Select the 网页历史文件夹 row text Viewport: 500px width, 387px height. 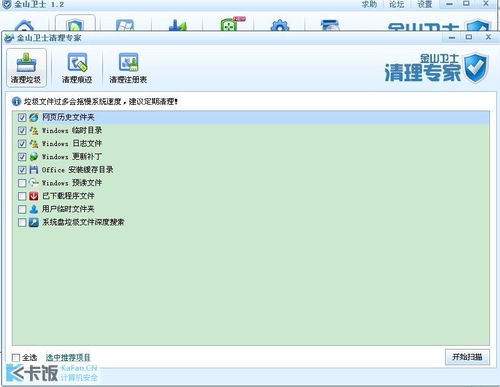click(x=68, y=117)
